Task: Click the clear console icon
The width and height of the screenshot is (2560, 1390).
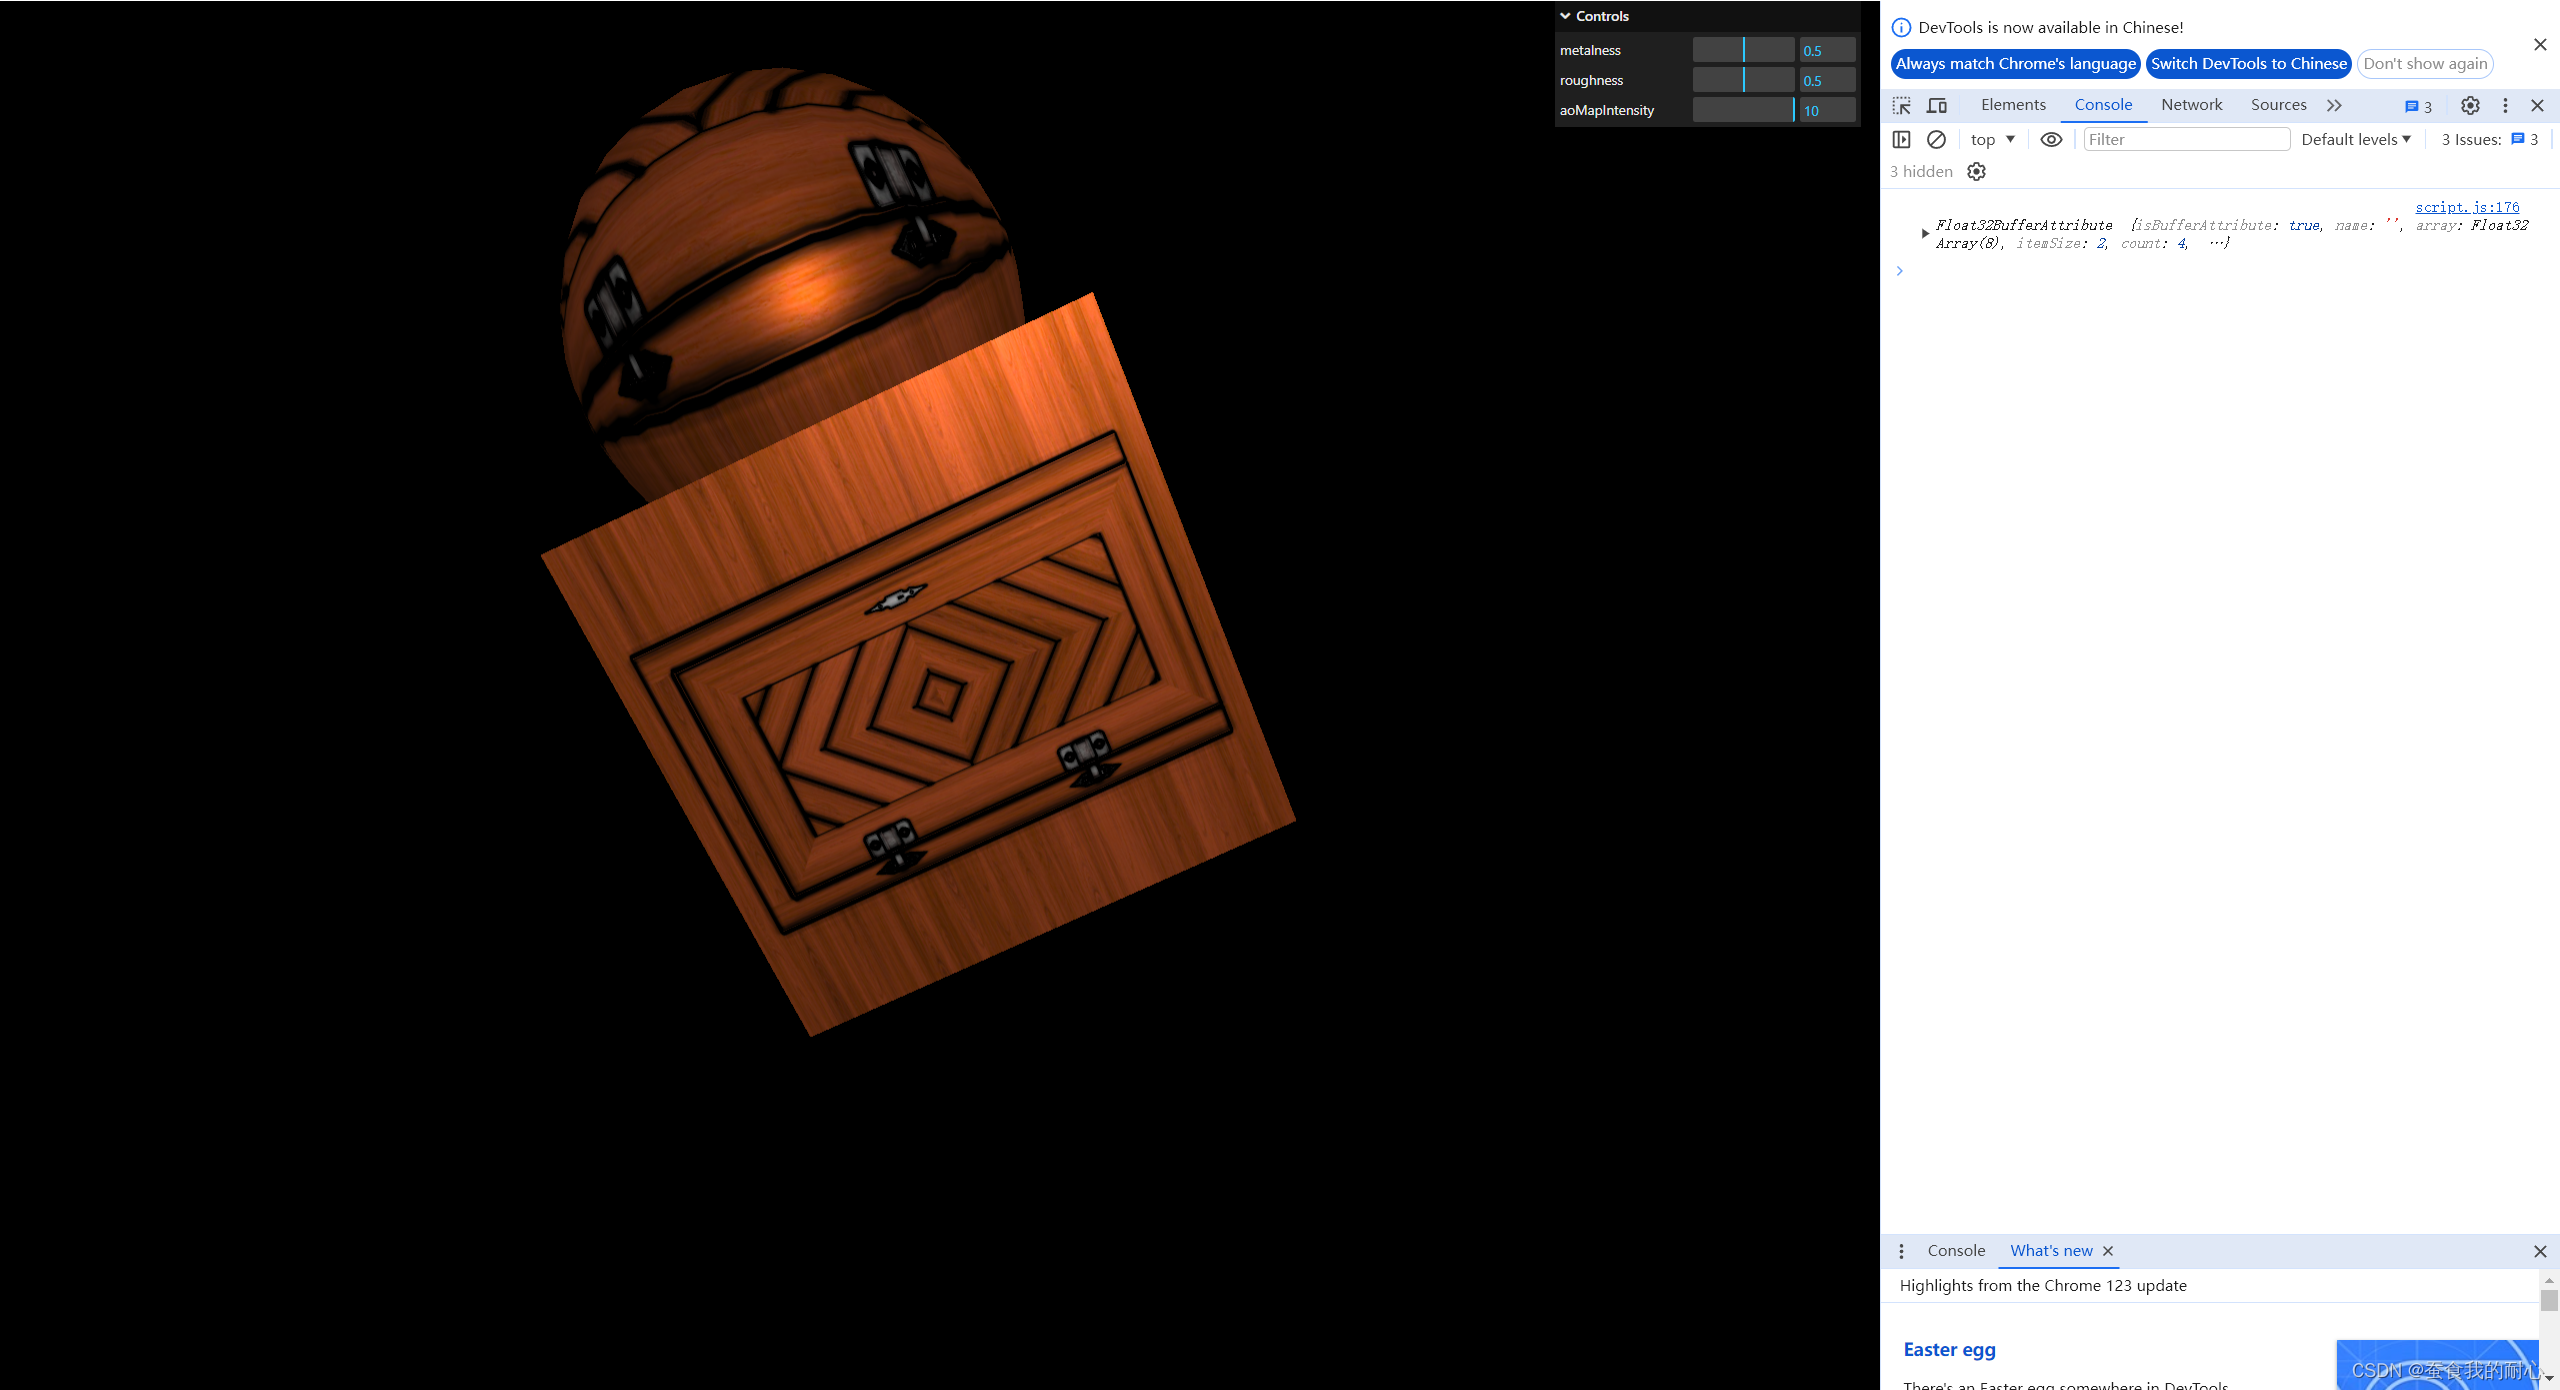Action: [x=1936, y=139]
